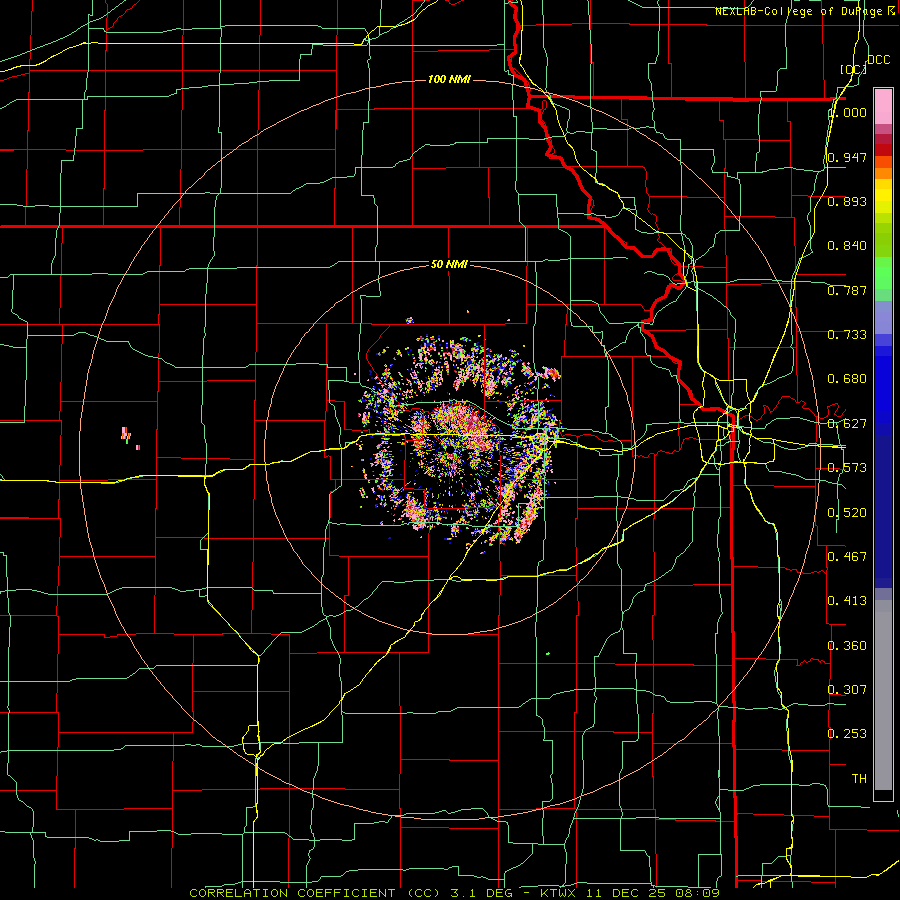Click the TH threshold label in legend

[x=859, y=779]
